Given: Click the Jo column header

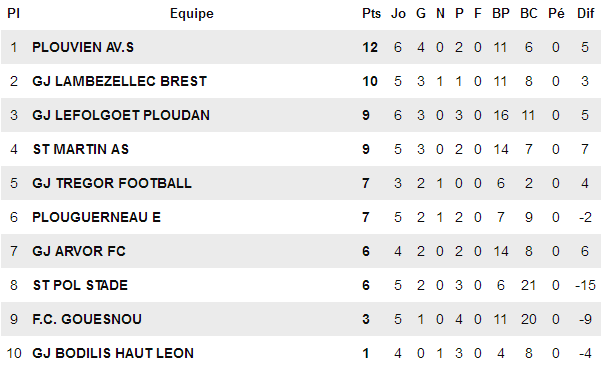Looking at the screenshot, I should pos(398,13).
